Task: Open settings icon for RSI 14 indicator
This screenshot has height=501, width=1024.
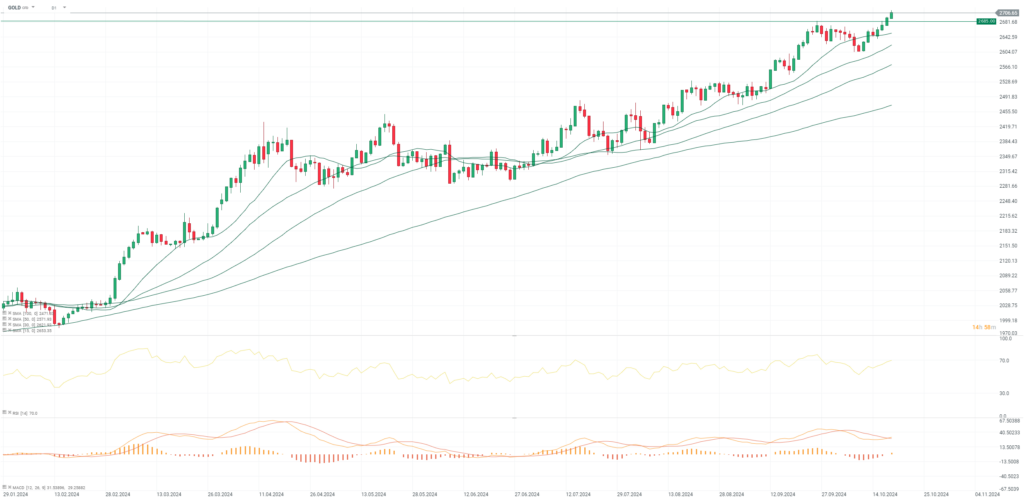Action: pos(5,412)
